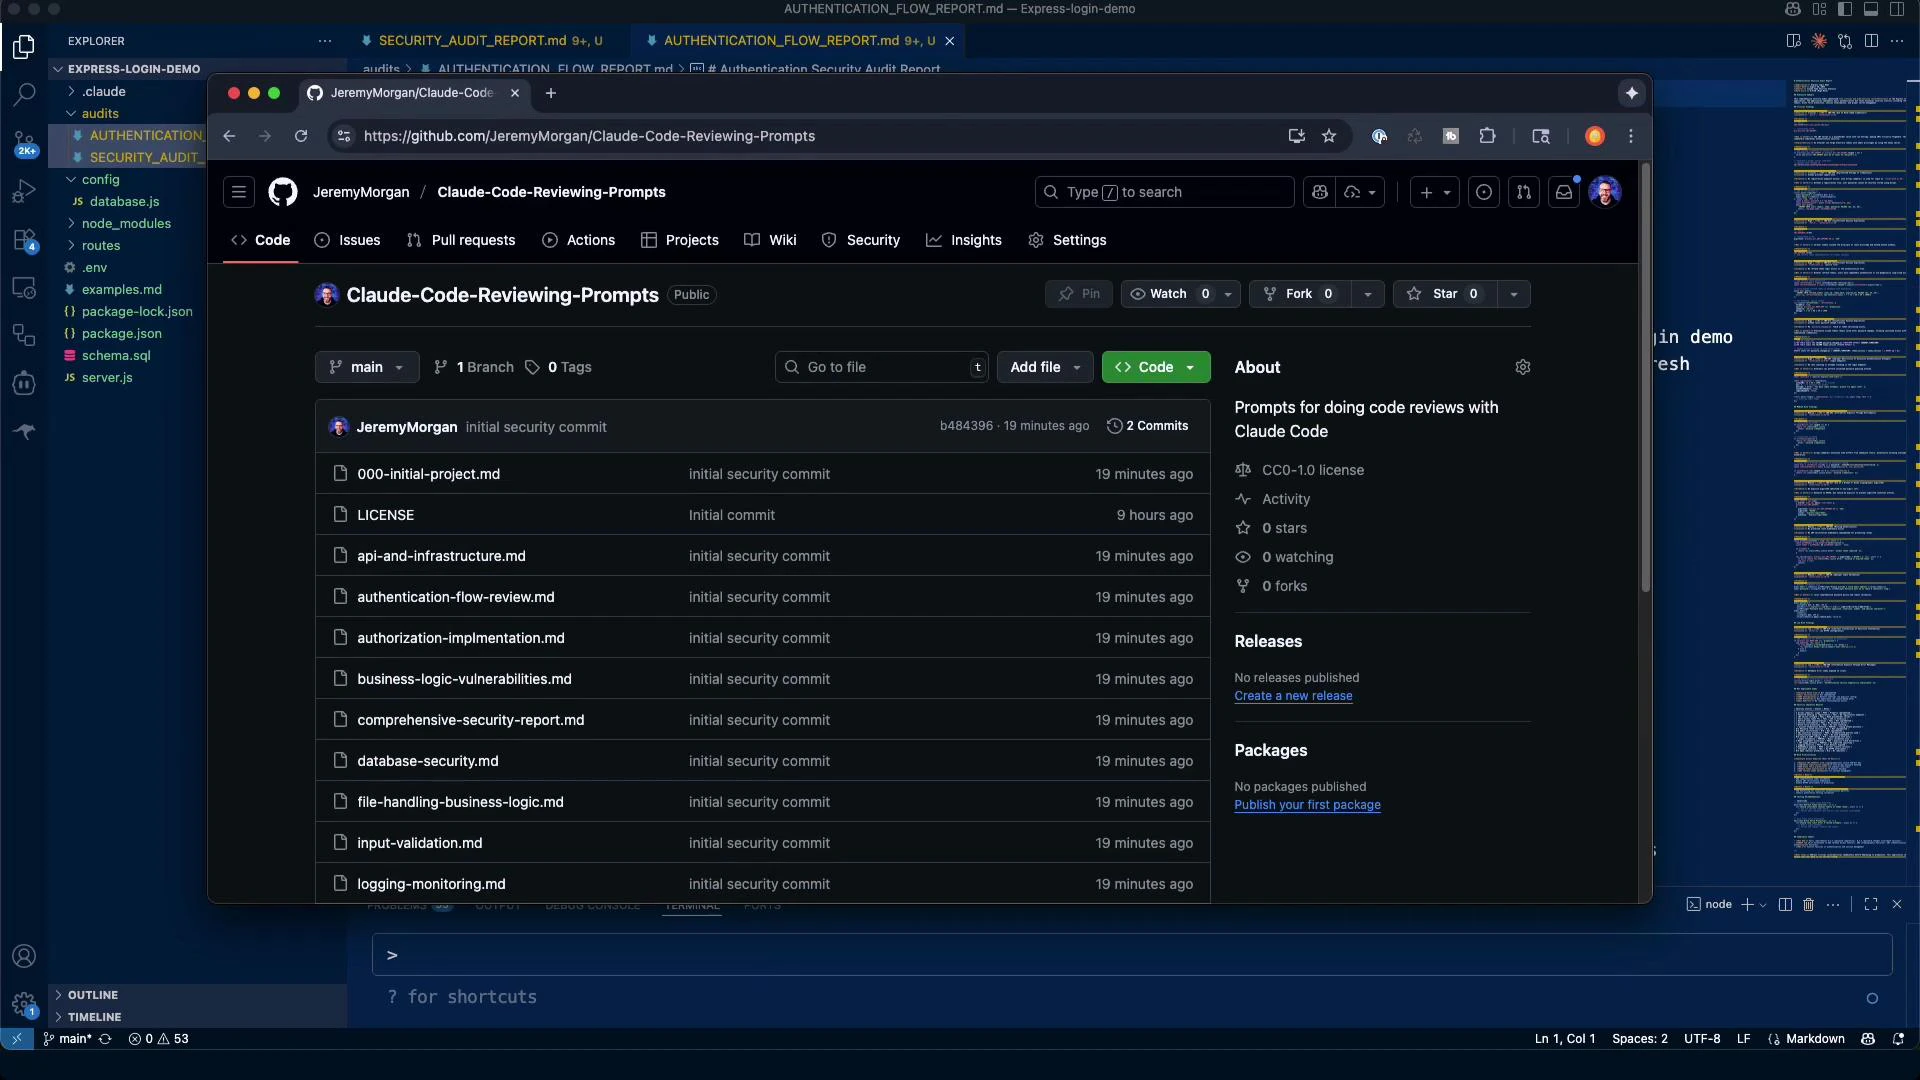Click GitHub search input field
Viewport: 1920px width, 1080px height.
click(1165, 192)
